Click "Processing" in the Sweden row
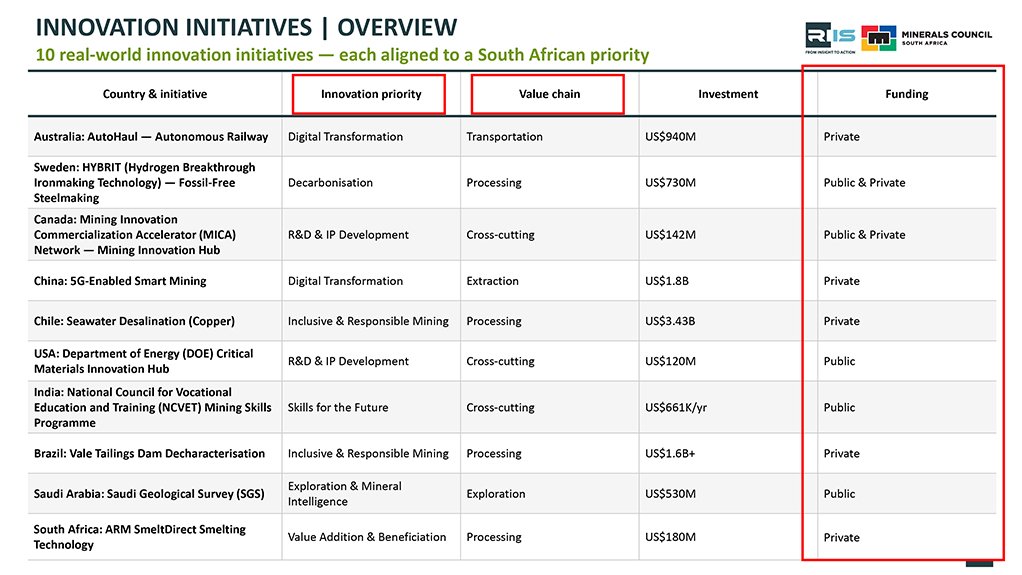This screenshot has height=575, width=1022. 494,183
